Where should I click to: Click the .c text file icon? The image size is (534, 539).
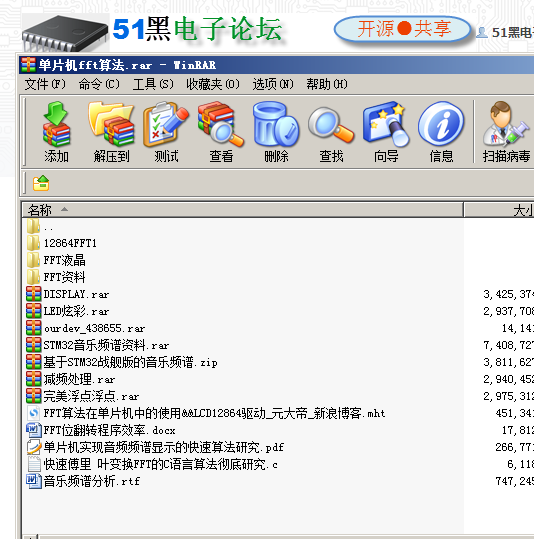click(x=34, y=464)
